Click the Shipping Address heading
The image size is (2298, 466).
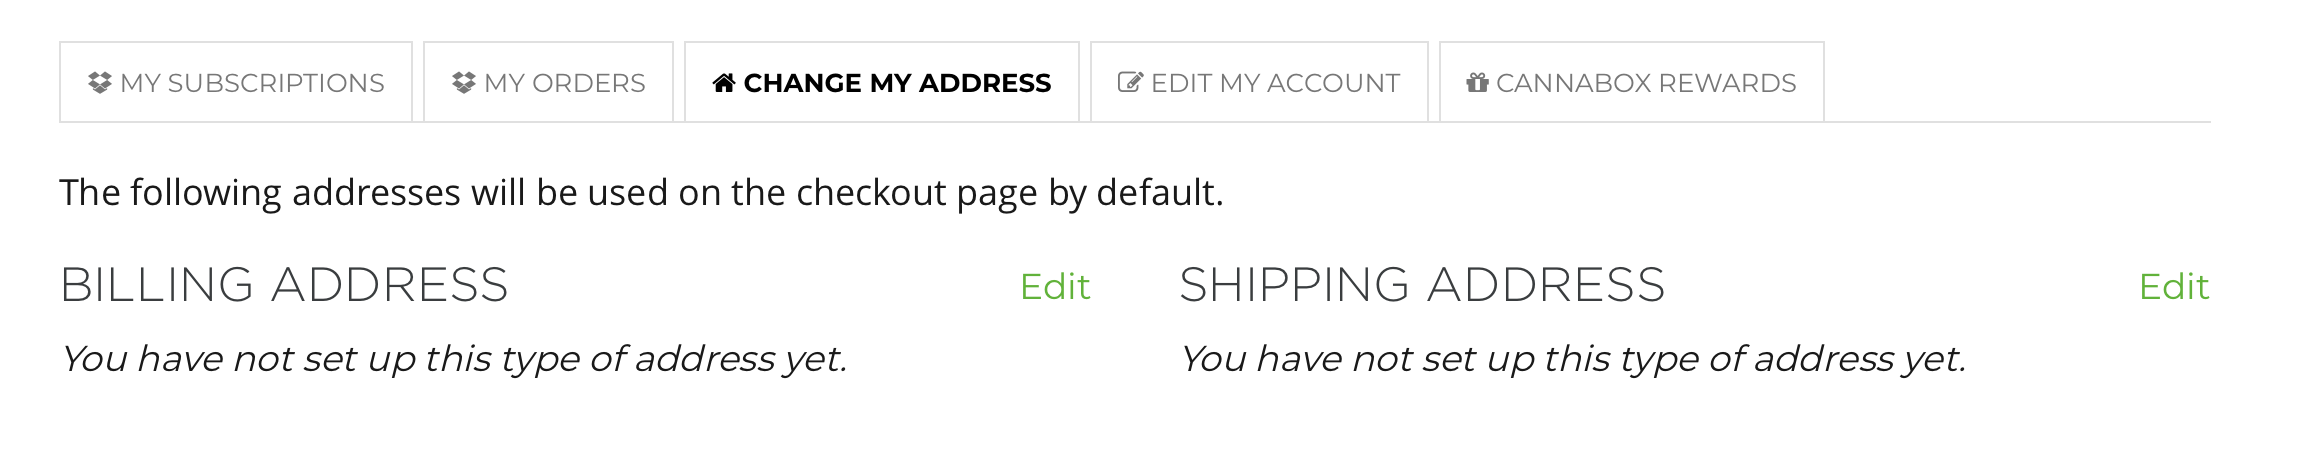tap(1422, 285)
